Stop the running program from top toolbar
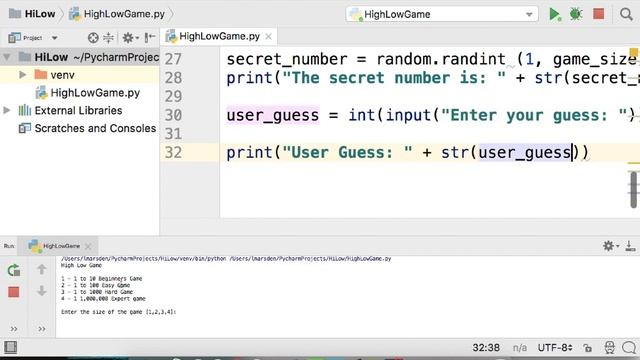Screen dimensions: 640x360 point(598,14)
